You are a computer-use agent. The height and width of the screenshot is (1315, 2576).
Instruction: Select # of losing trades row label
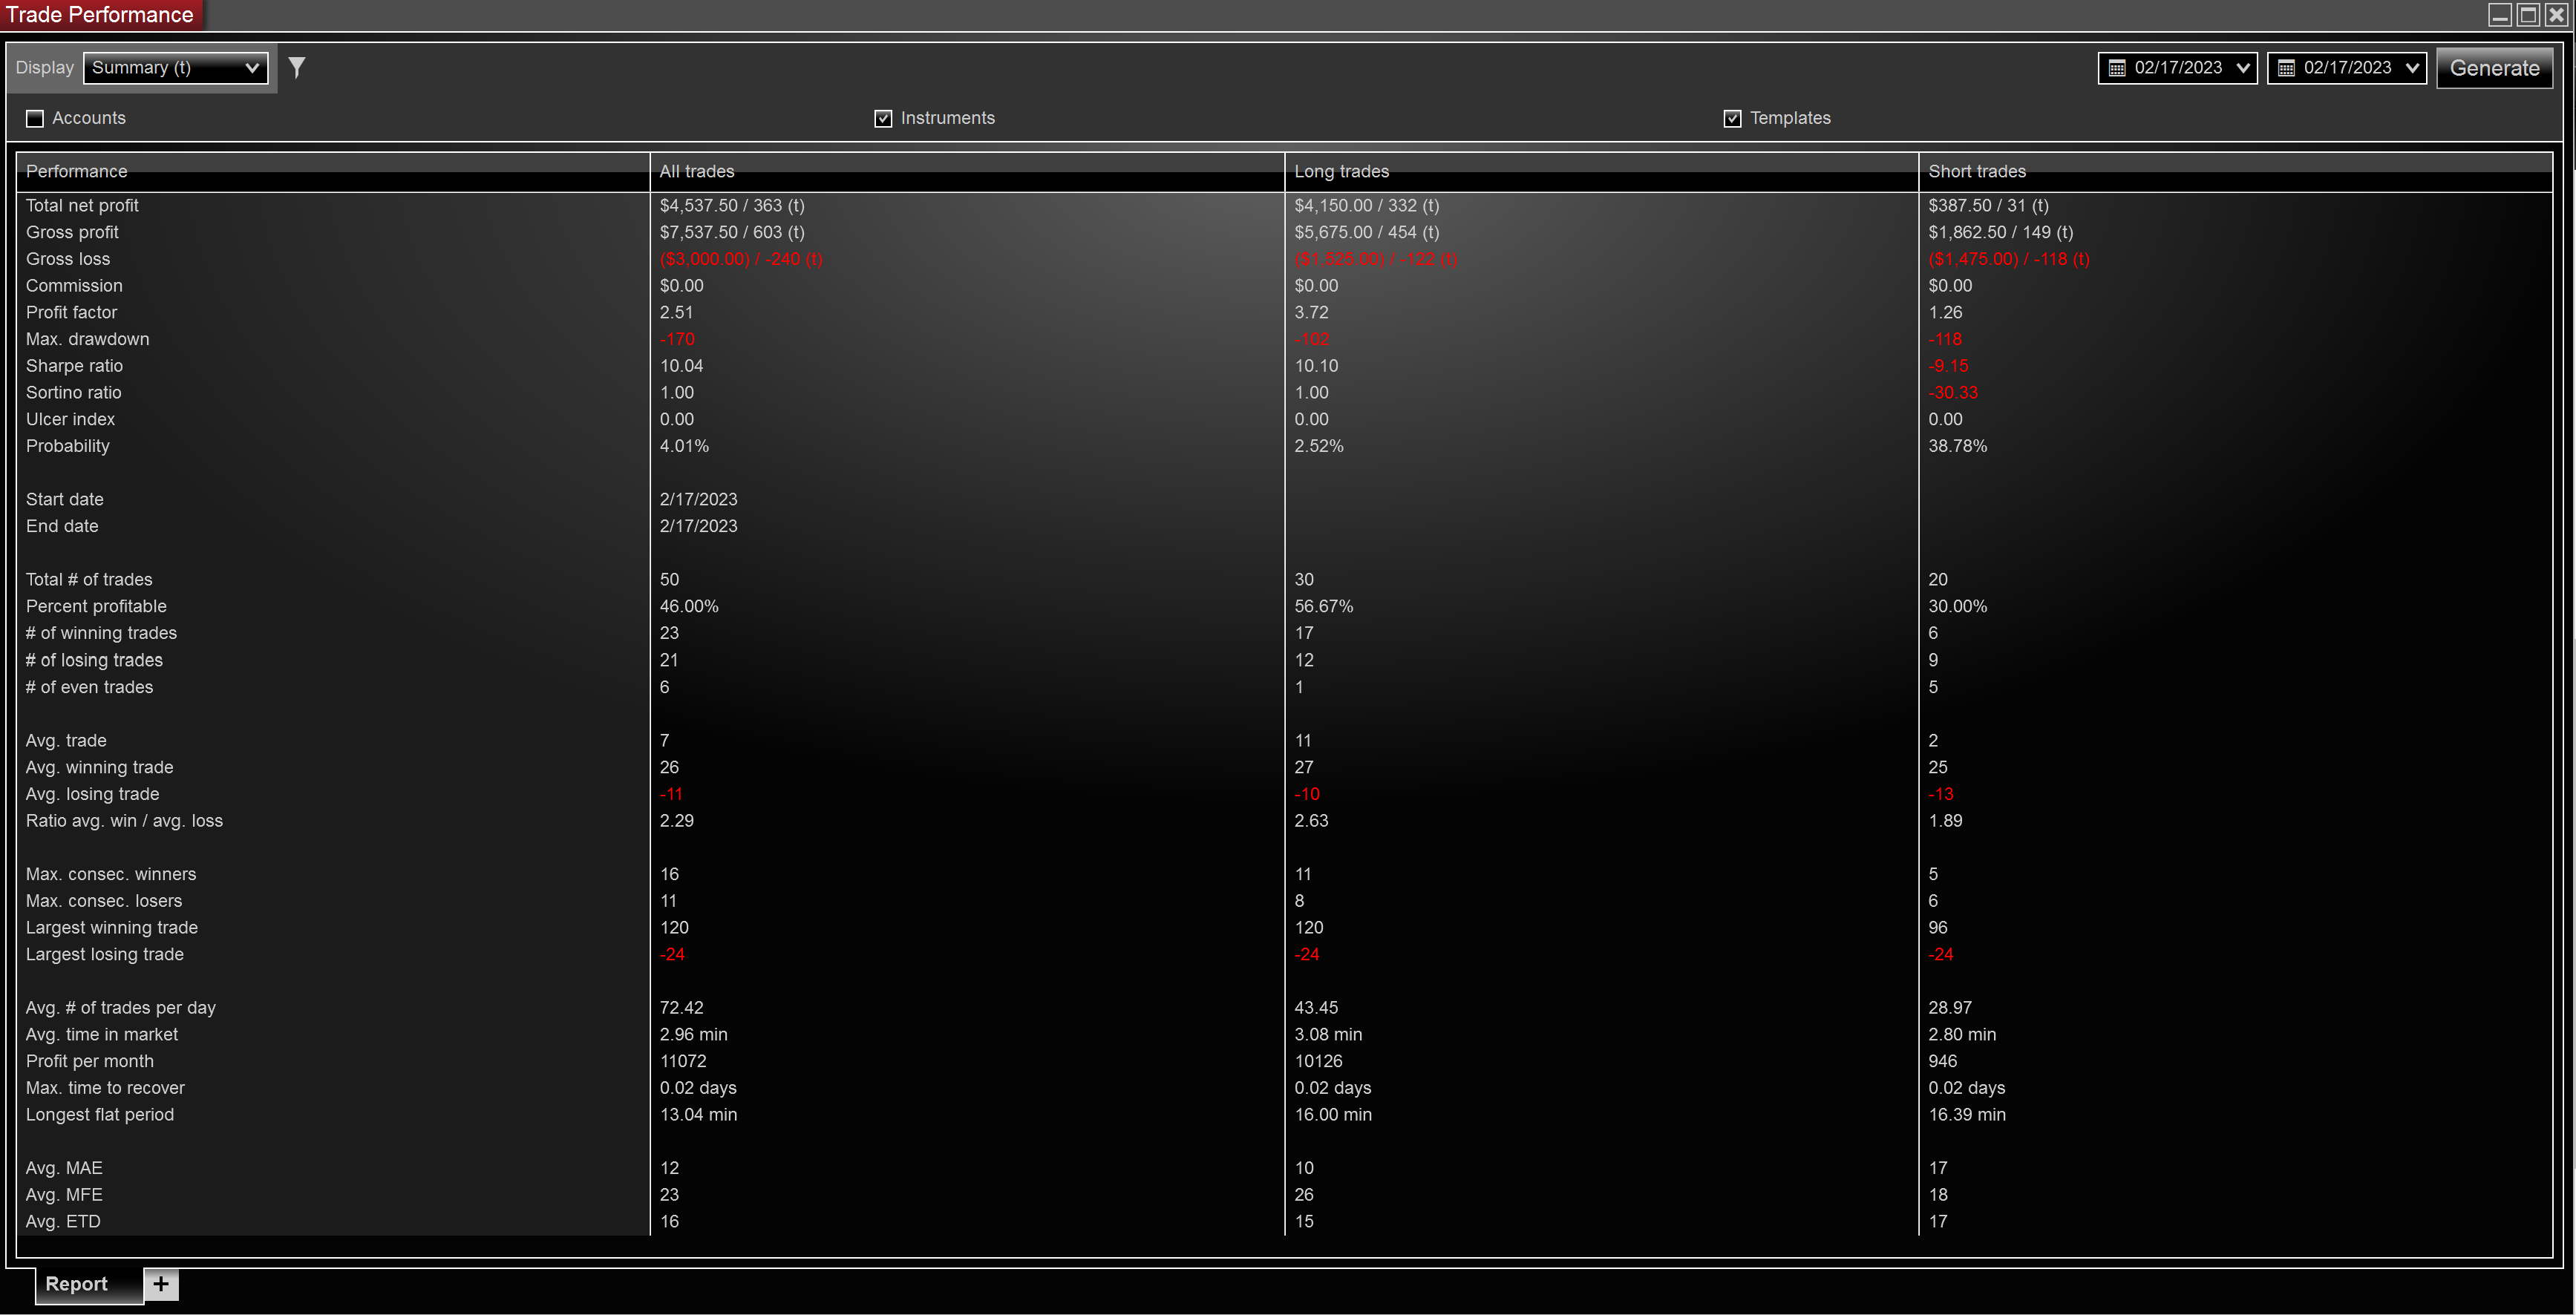click(94, 660)
